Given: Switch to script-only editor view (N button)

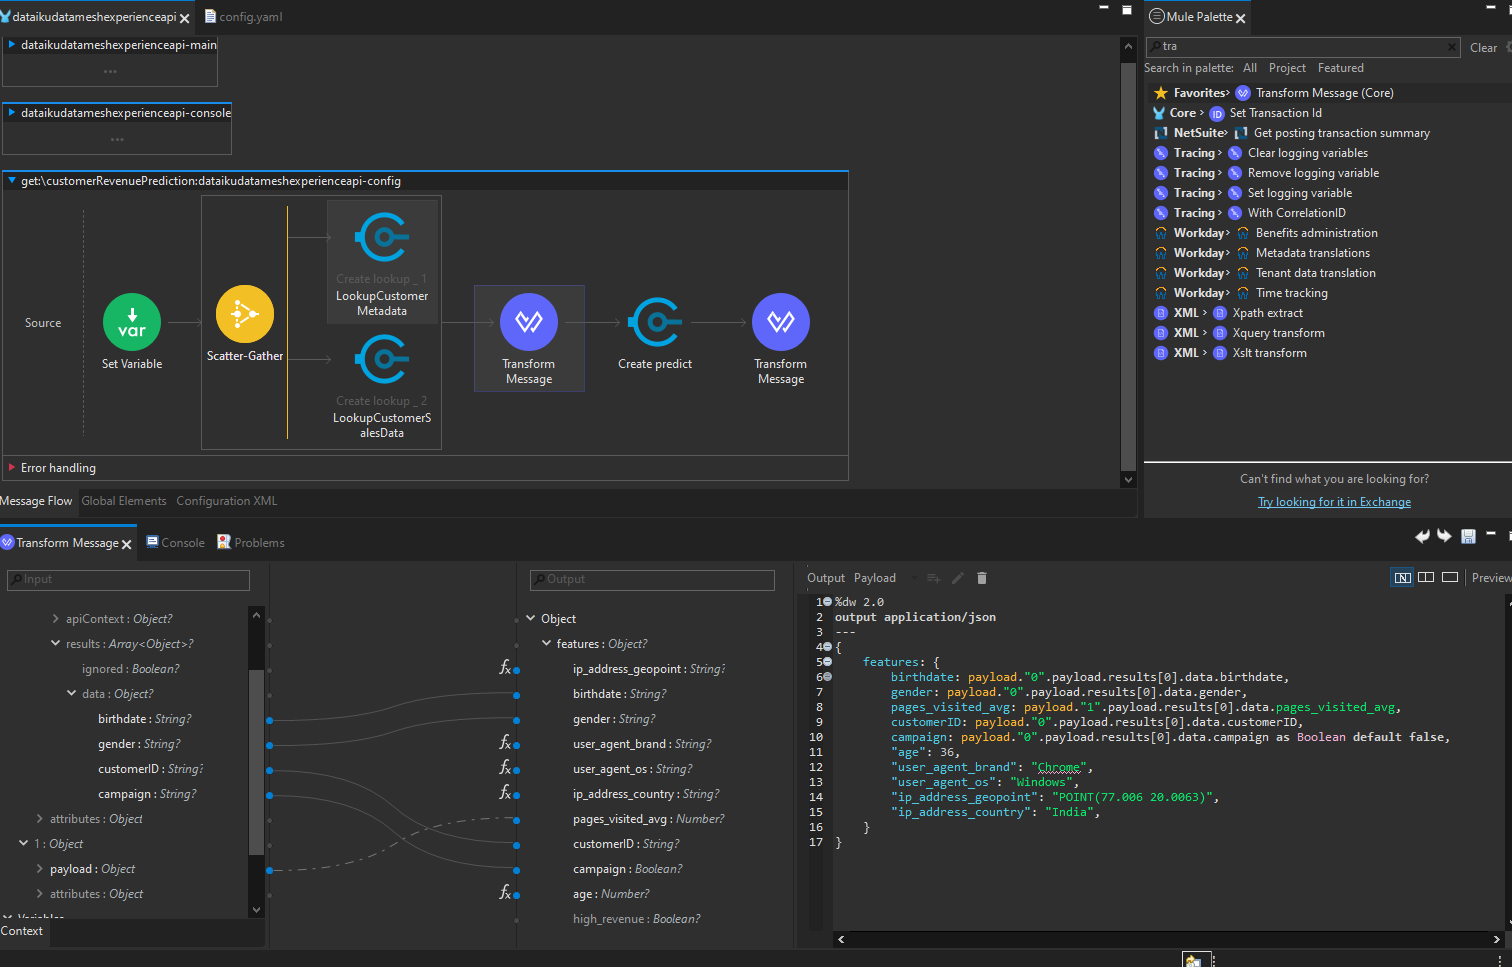Looking at the screenshot, I should point(1402,577).
